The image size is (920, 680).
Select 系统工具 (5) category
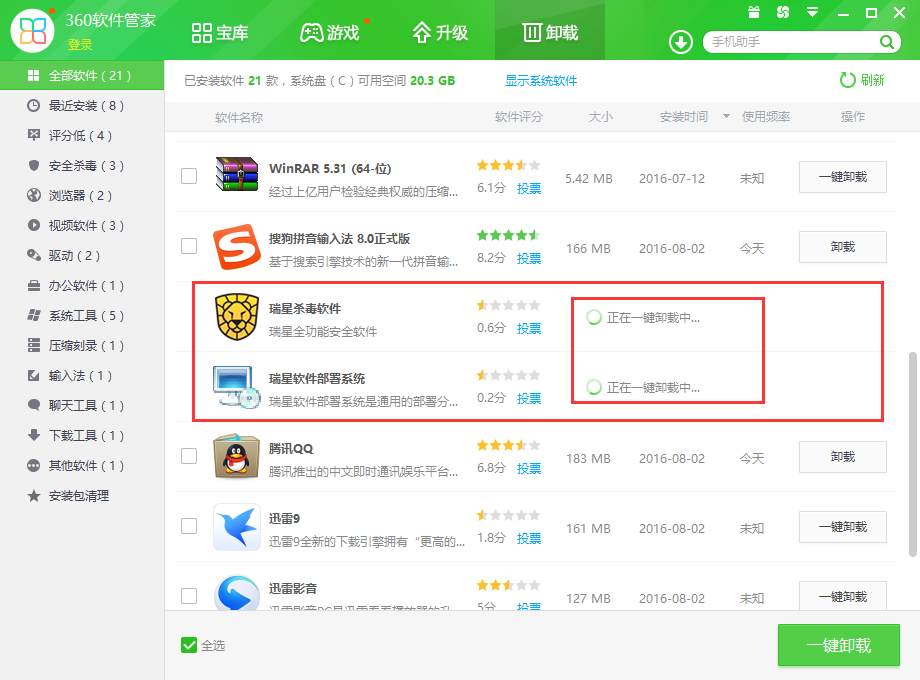[82, 315]
